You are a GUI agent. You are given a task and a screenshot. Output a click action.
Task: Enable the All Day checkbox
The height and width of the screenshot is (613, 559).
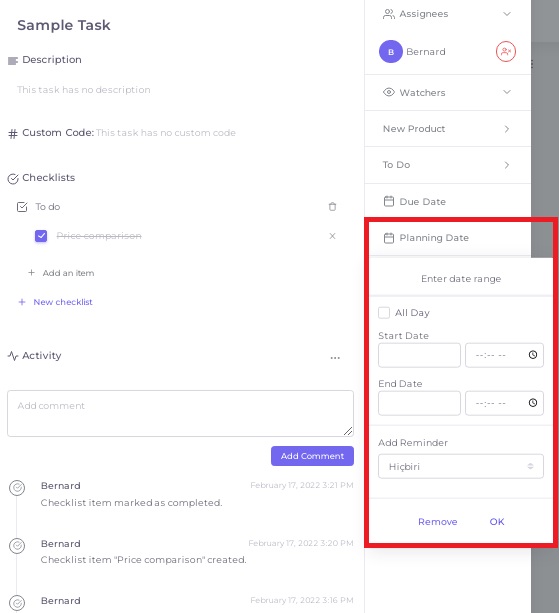[384, 313]
